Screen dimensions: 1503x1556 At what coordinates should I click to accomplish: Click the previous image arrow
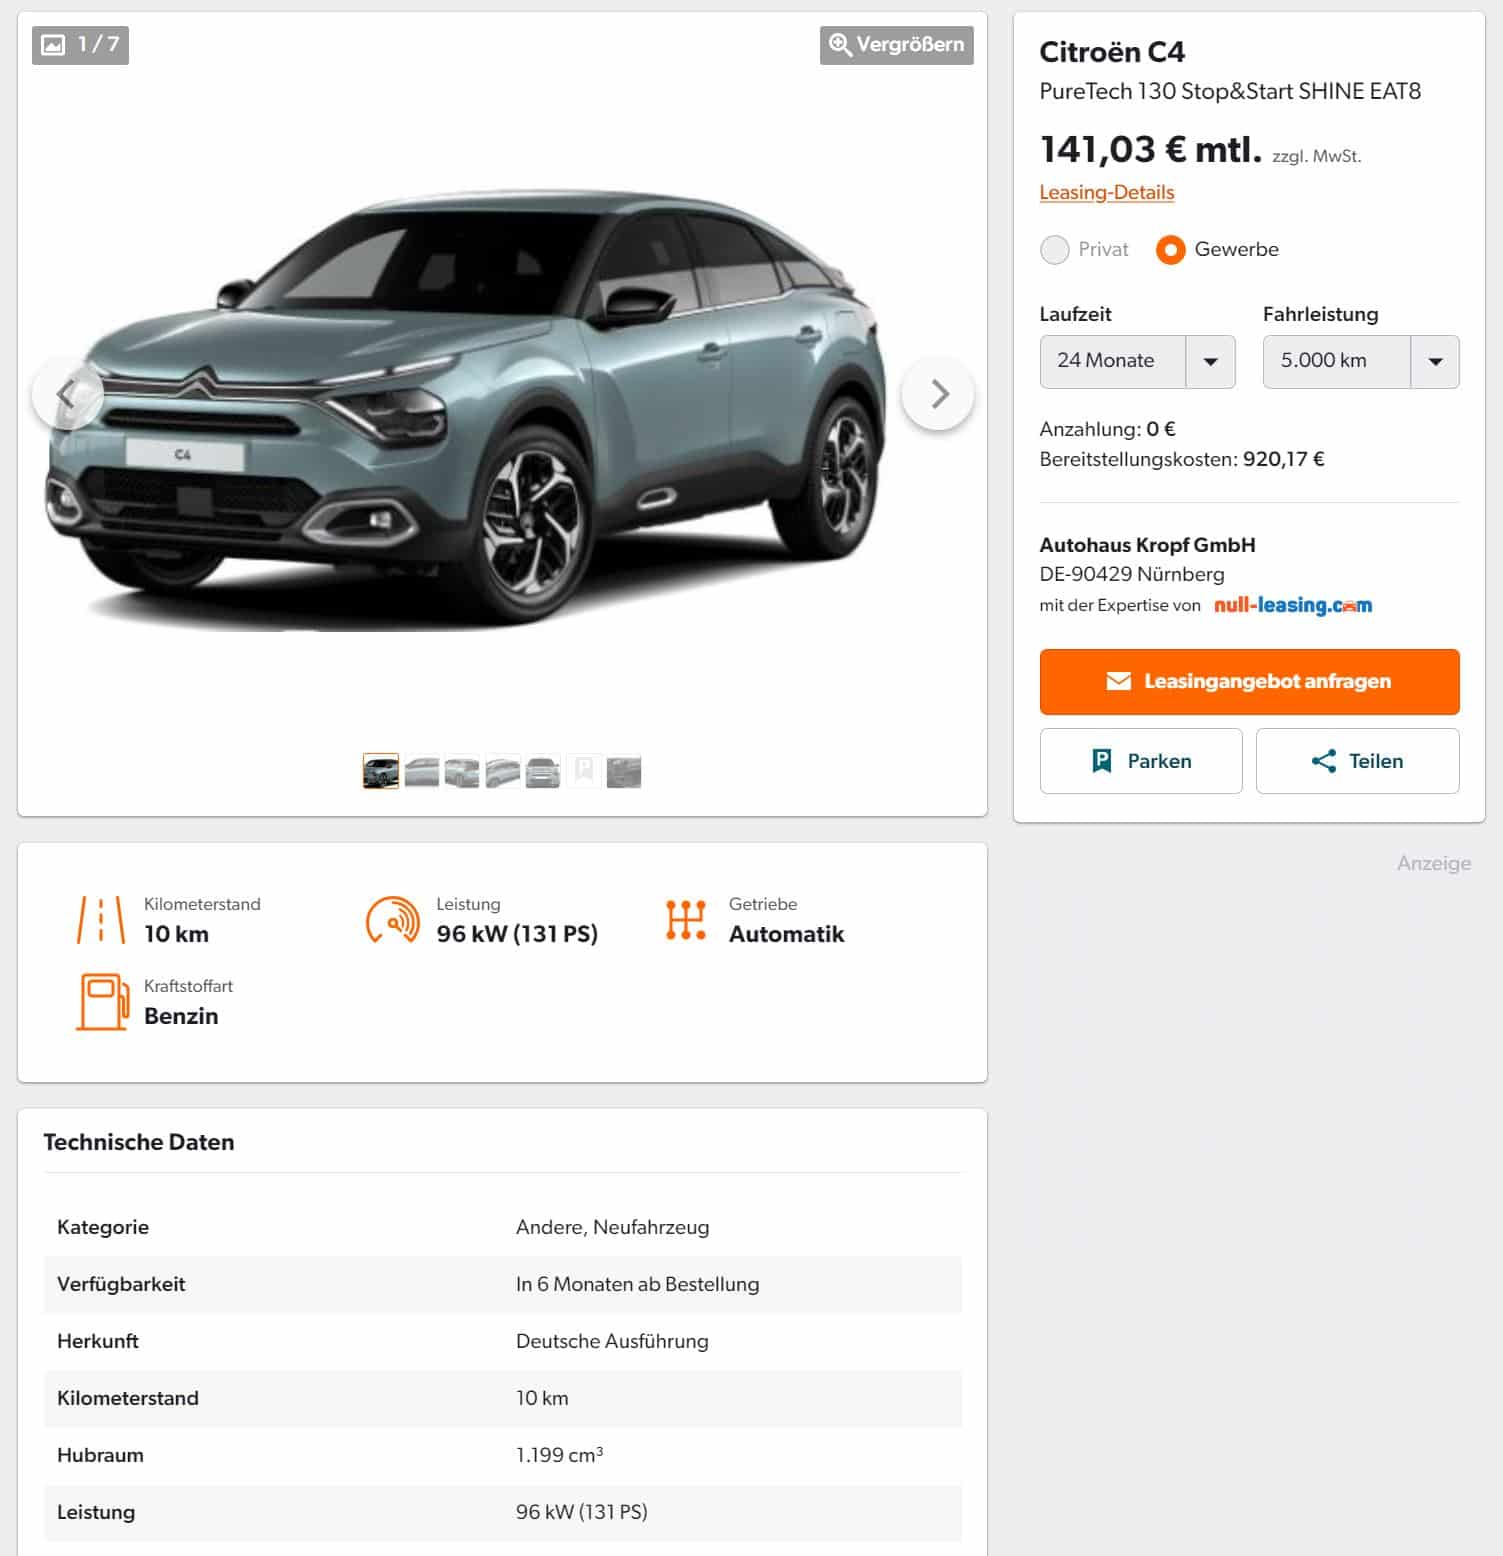point(67,394)
